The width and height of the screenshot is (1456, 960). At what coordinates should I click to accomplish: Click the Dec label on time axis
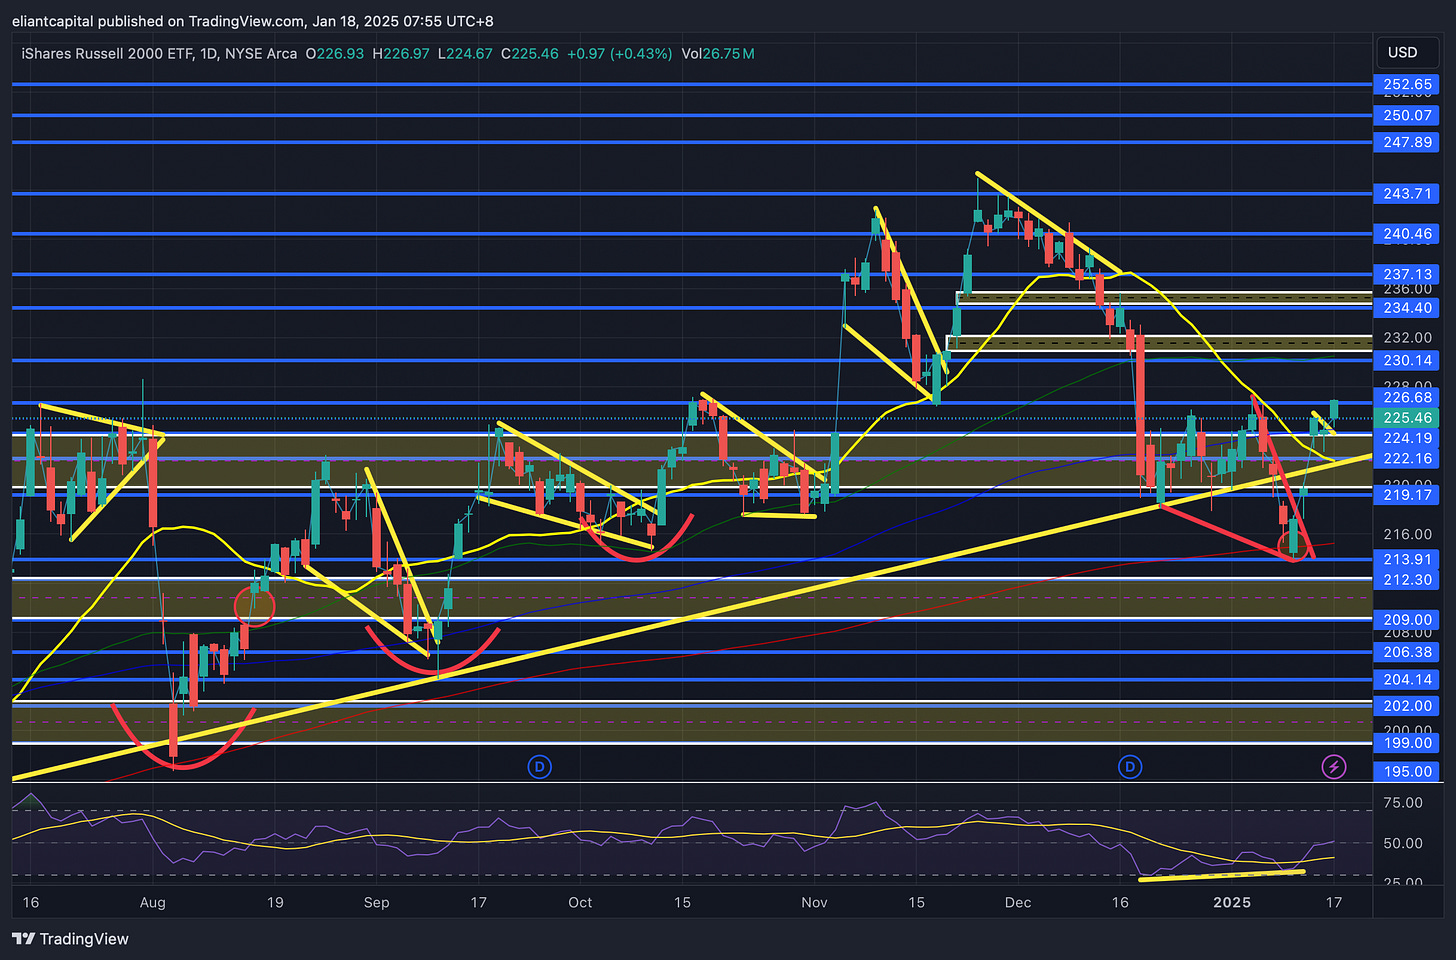1018,902
